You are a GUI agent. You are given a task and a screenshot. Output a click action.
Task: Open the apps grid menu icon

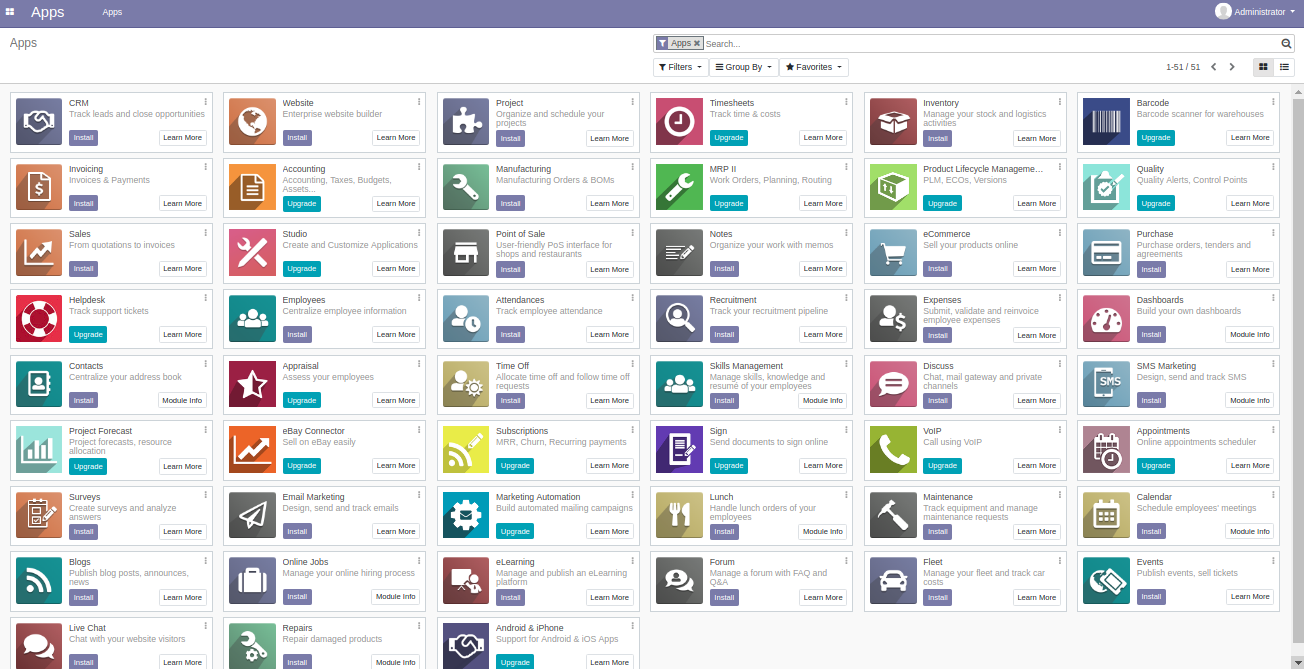tap(10, 12)
